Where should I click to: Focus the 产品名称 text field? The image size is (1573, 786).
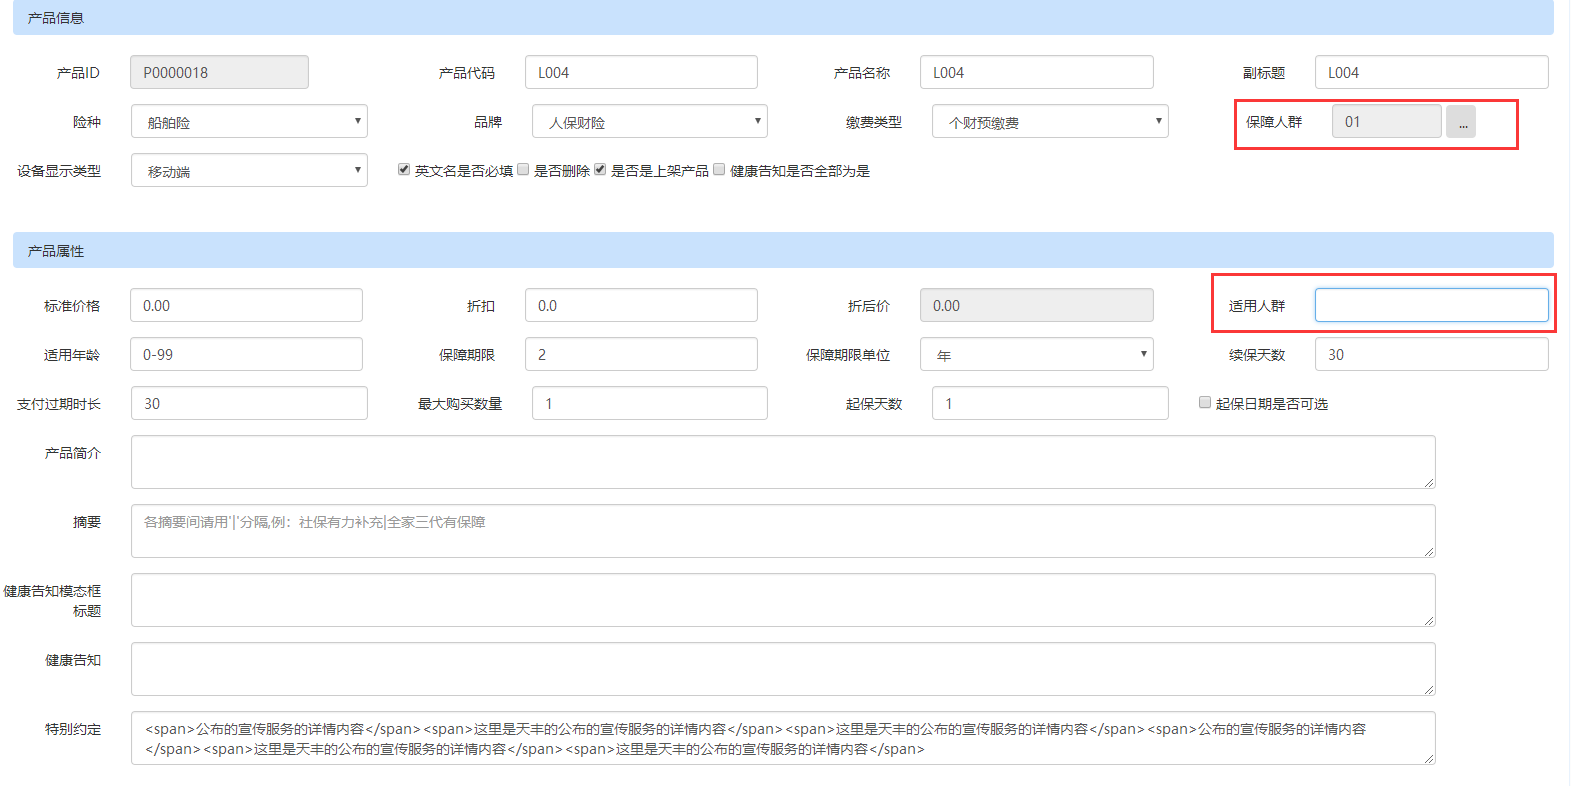tap(1036, 73)
